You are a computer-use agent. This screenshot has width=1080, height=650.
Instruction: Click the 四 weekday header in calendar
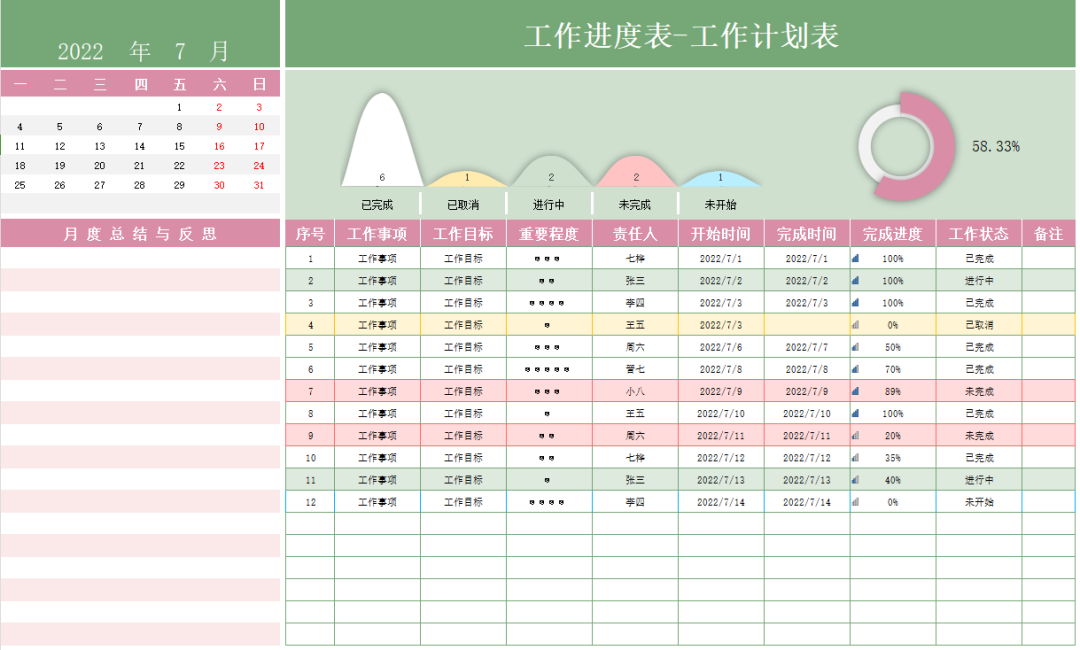click(141, 84)
